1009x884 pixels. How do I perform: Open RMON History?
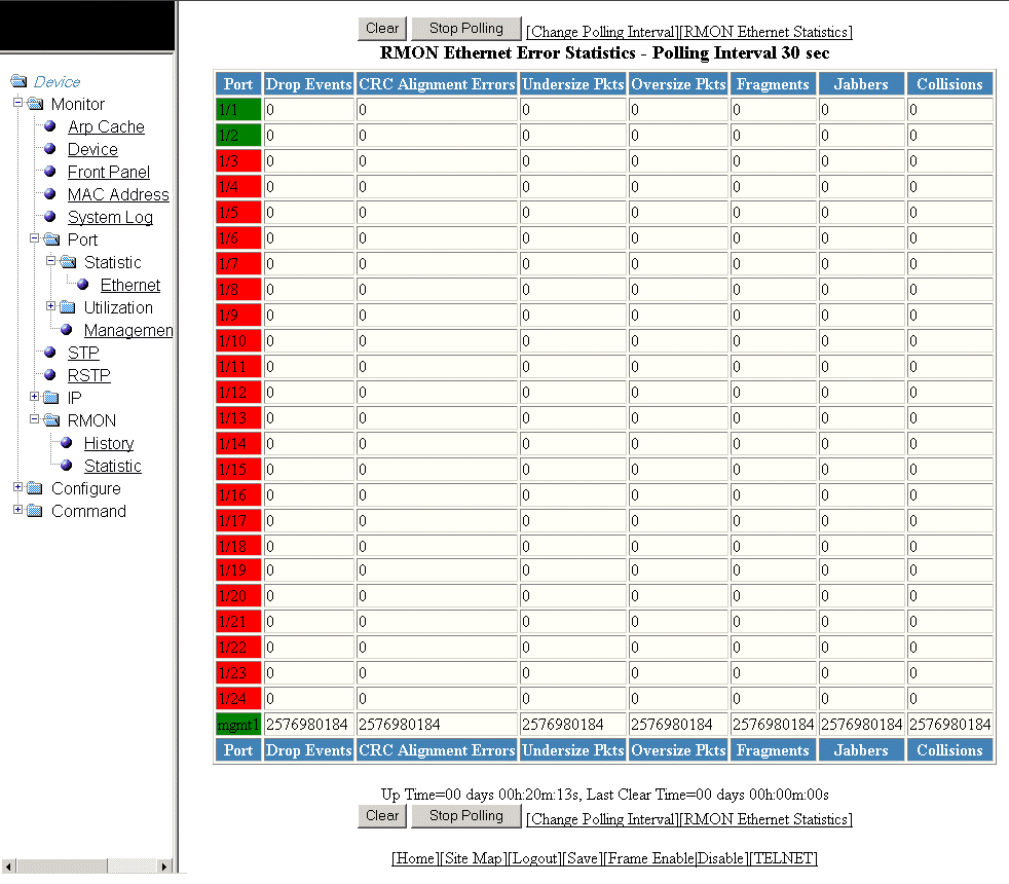click(109, 443)
